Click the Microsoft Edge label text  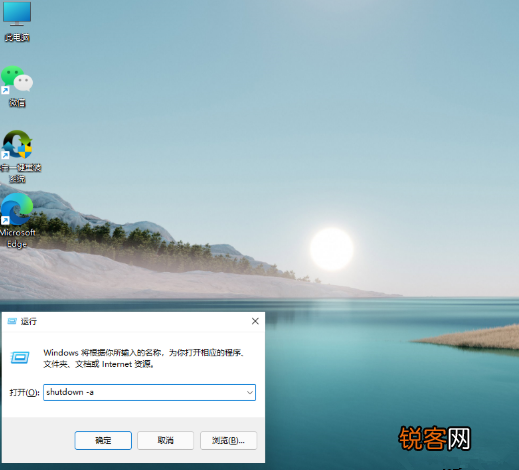[x=17, y=238]
